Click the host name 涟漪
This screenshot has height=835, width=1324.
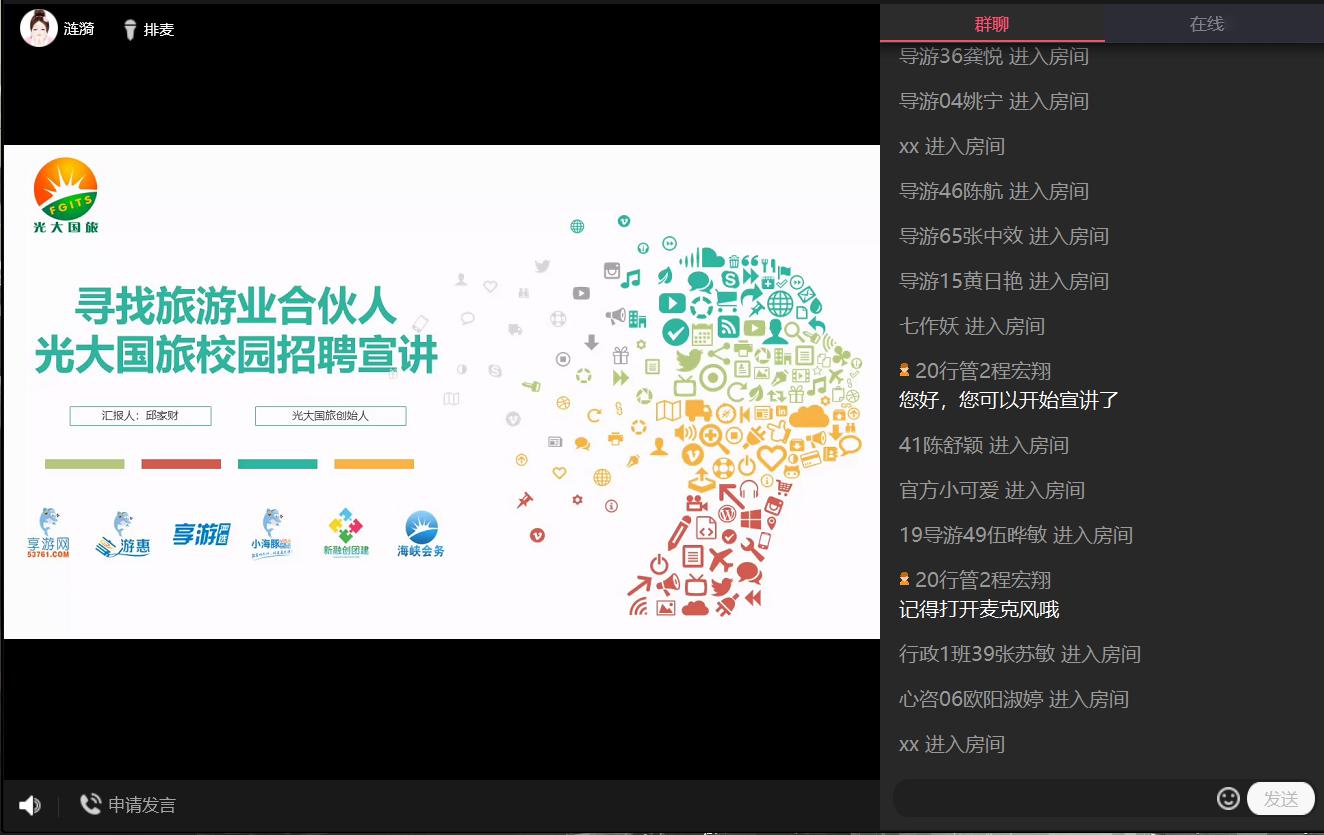79,29
